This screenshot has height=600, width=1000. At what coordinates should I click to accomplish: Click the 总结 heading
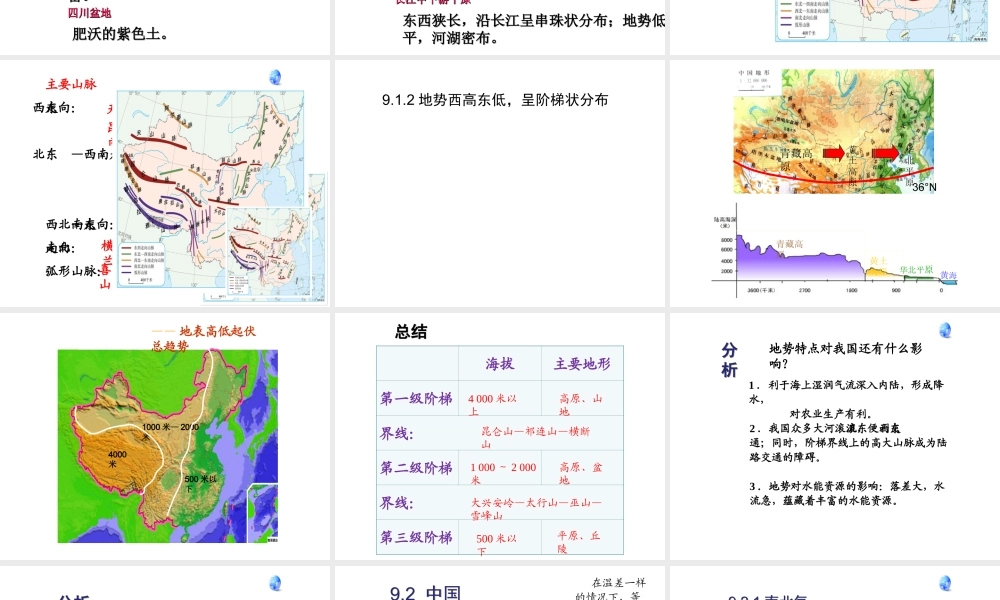(x=411, y=332)
